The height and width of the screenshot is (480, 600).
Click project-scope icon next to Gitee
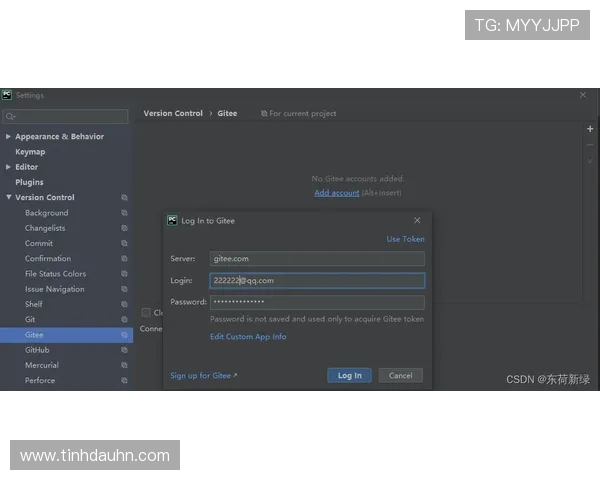click(x=124, y=335)
